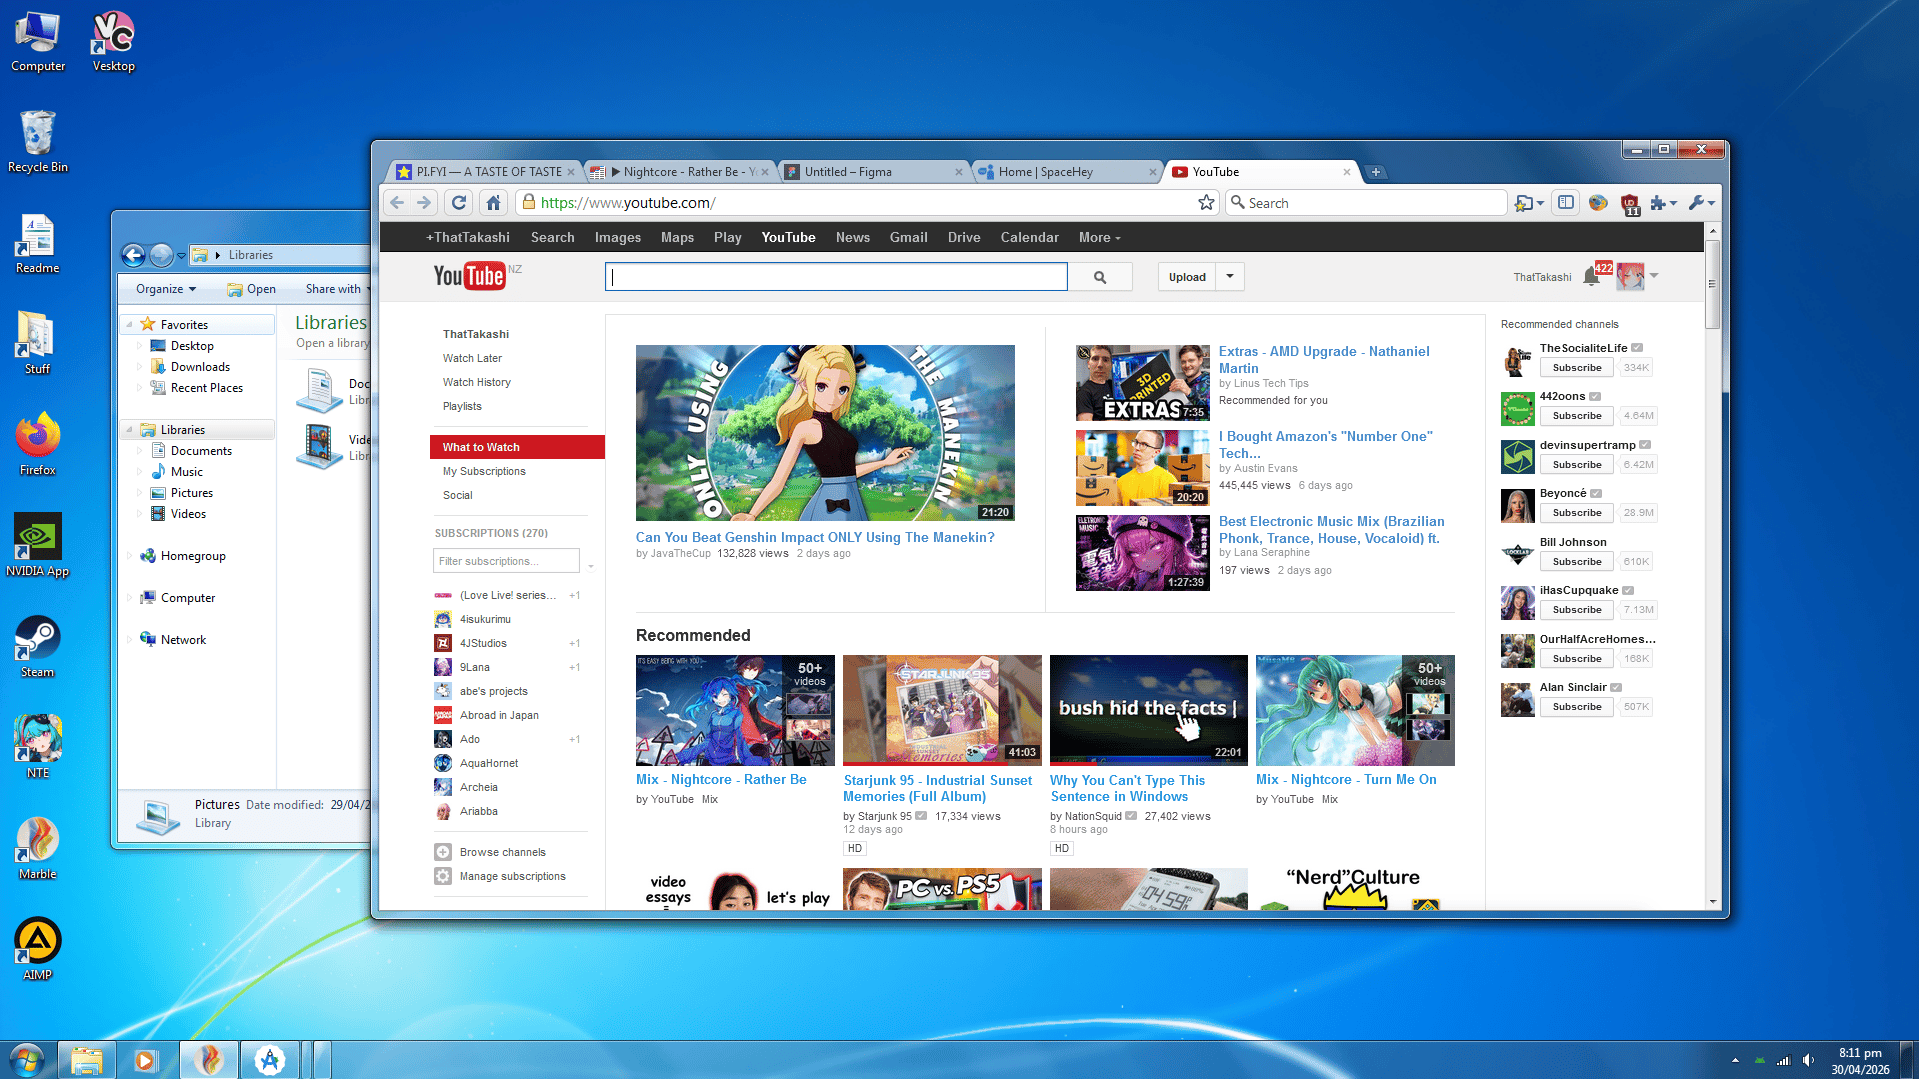Open the browser Home page icon

pyautogui.click(x=493, y=203)
